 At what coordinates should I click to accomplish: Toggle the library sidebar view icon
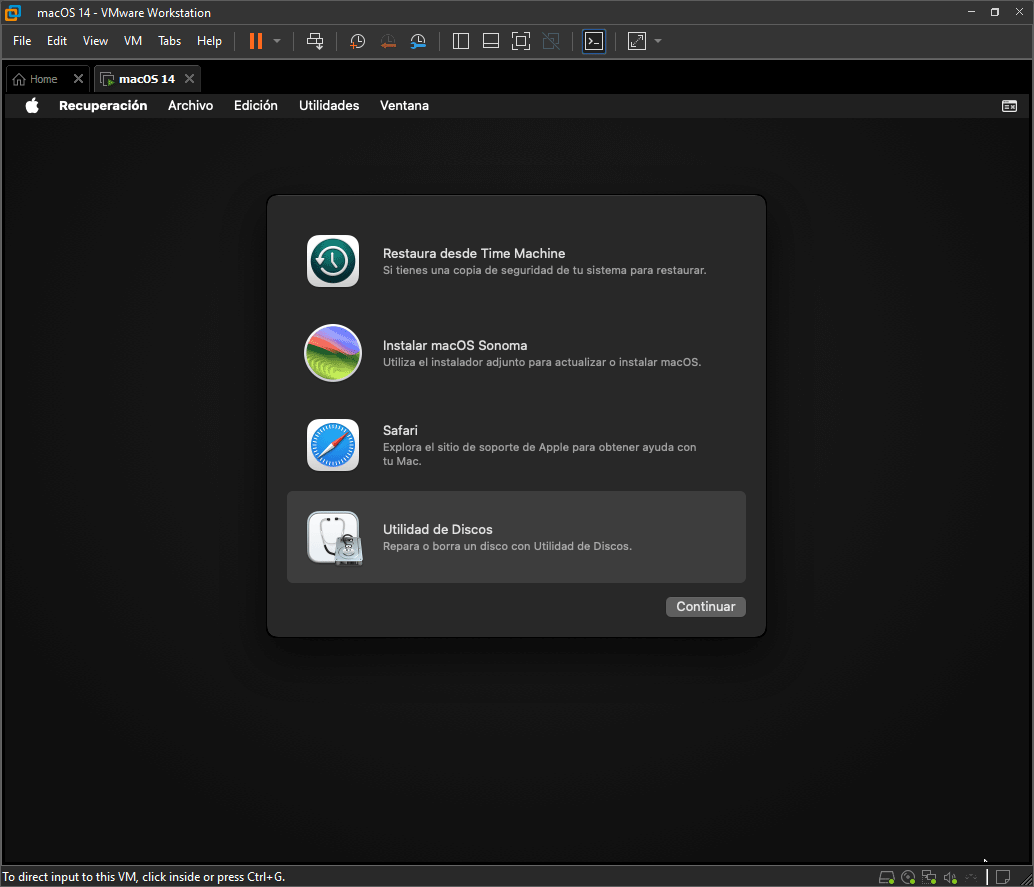click(x=461, y=41)
